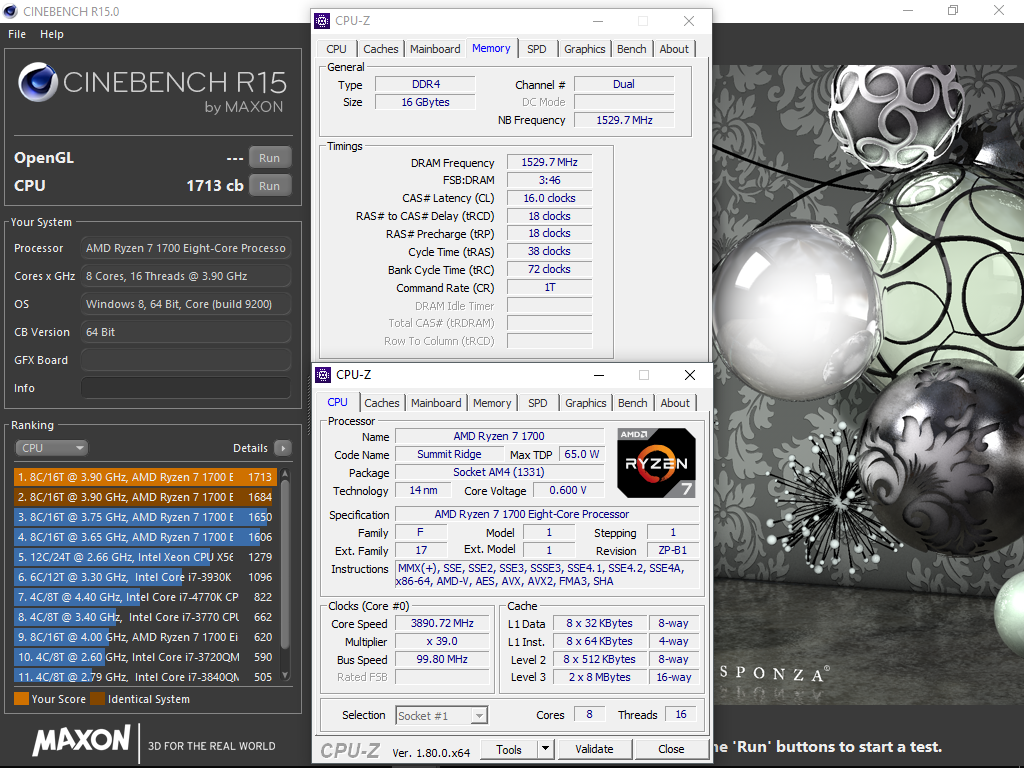This screenshot has height=768, width=1024.
Task: Click the Cinebench R15 sphere logo
Action: [38, 82]
